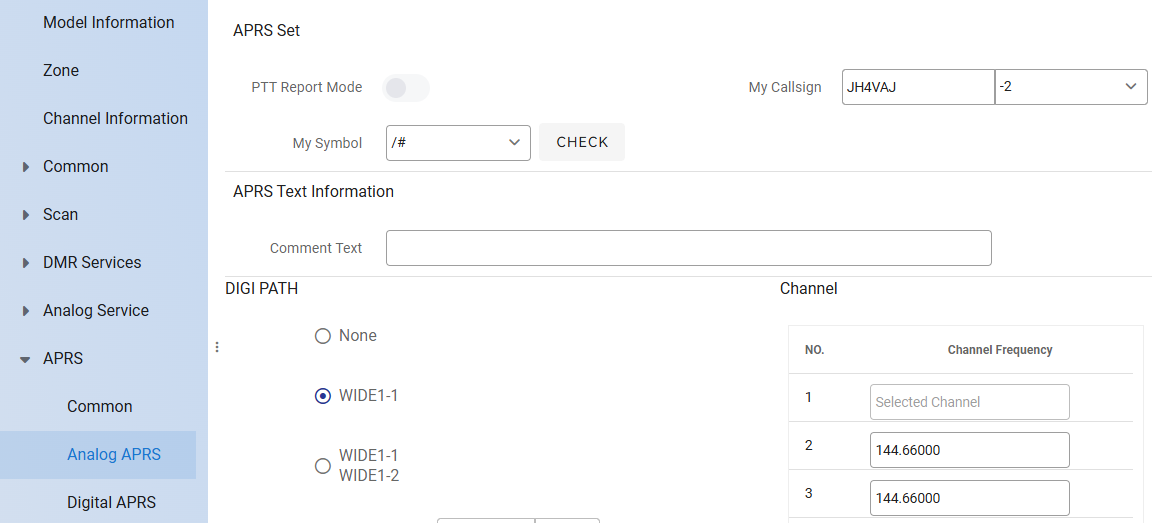Click the My Callsign text field
Screen dimensions: 1161x523
[917, 87]
